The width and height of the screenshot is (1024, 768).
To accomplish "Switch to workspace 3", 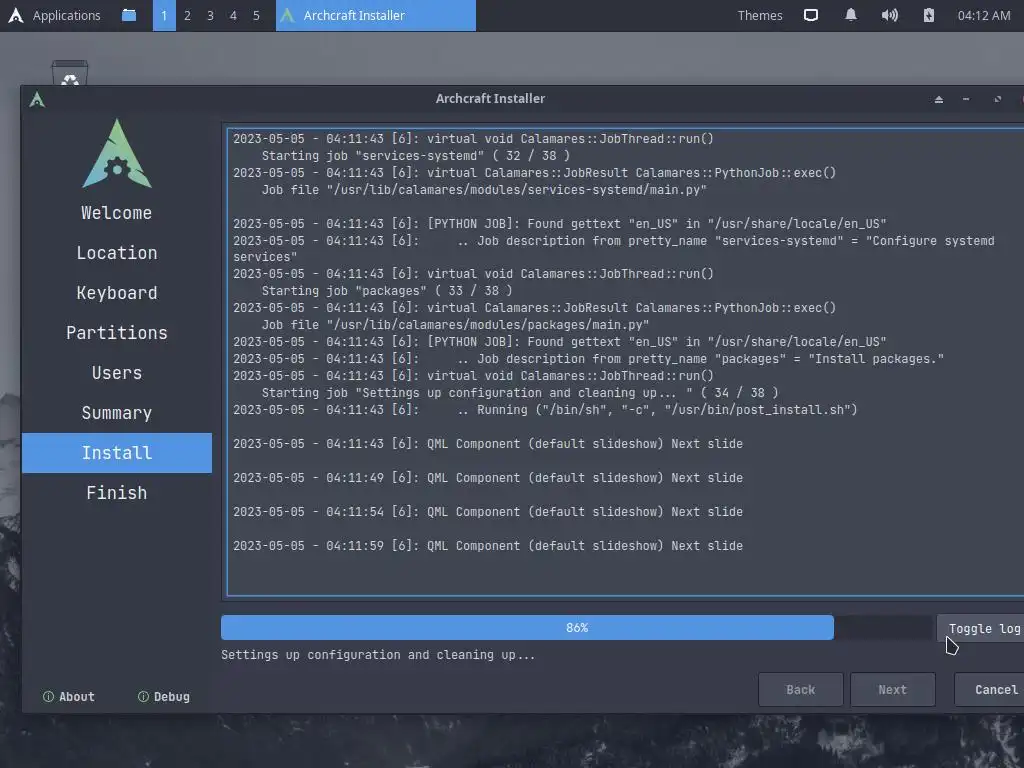I will tap(210, 15).
